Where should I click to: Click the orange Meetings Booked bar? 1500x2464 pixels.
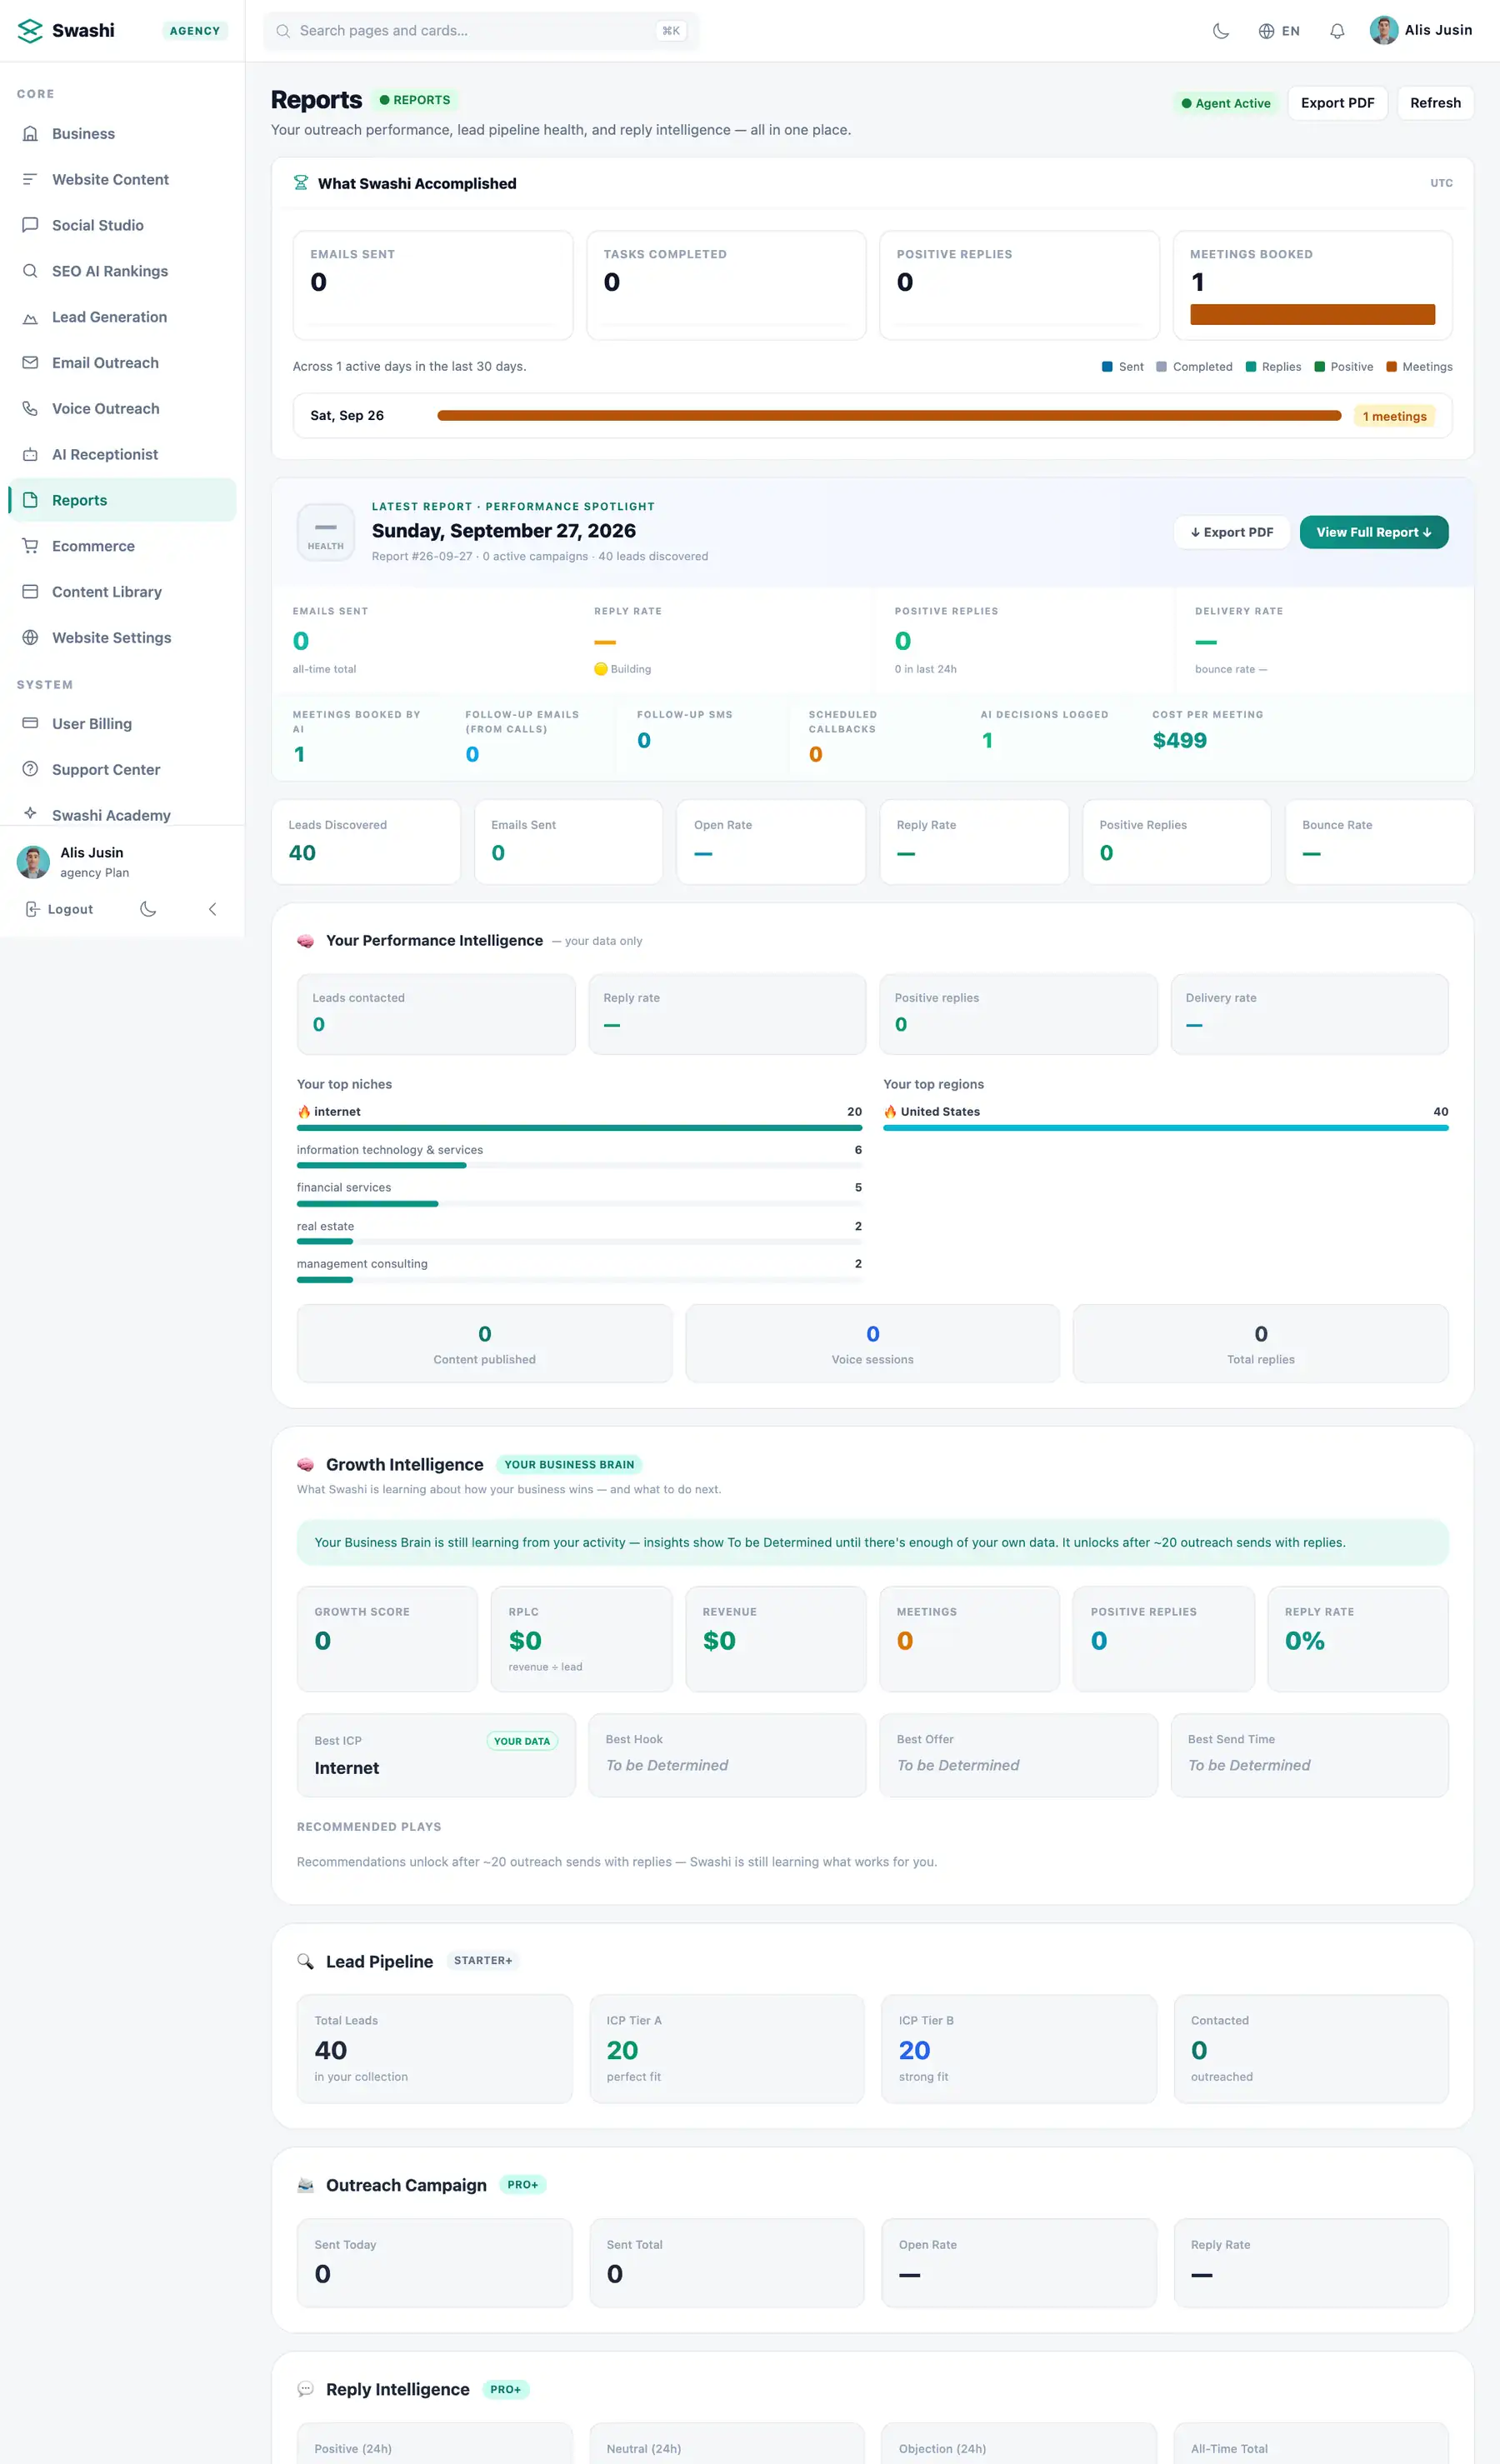coord(1312,314)
